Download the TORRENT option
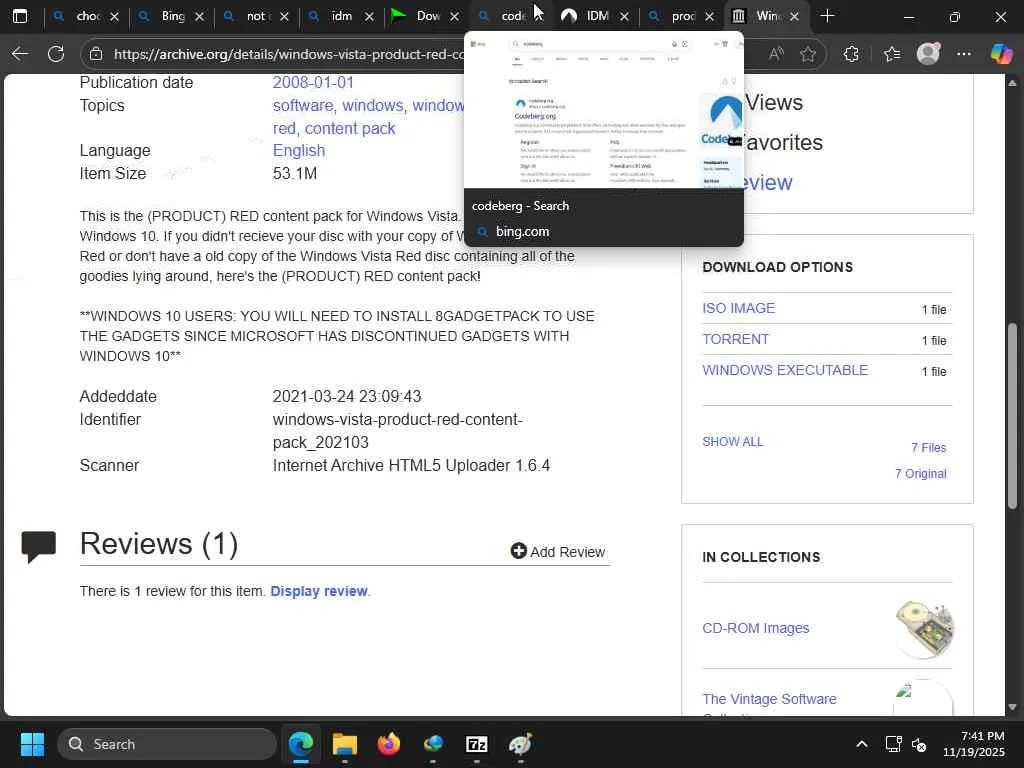 click(x=735, y=339)
